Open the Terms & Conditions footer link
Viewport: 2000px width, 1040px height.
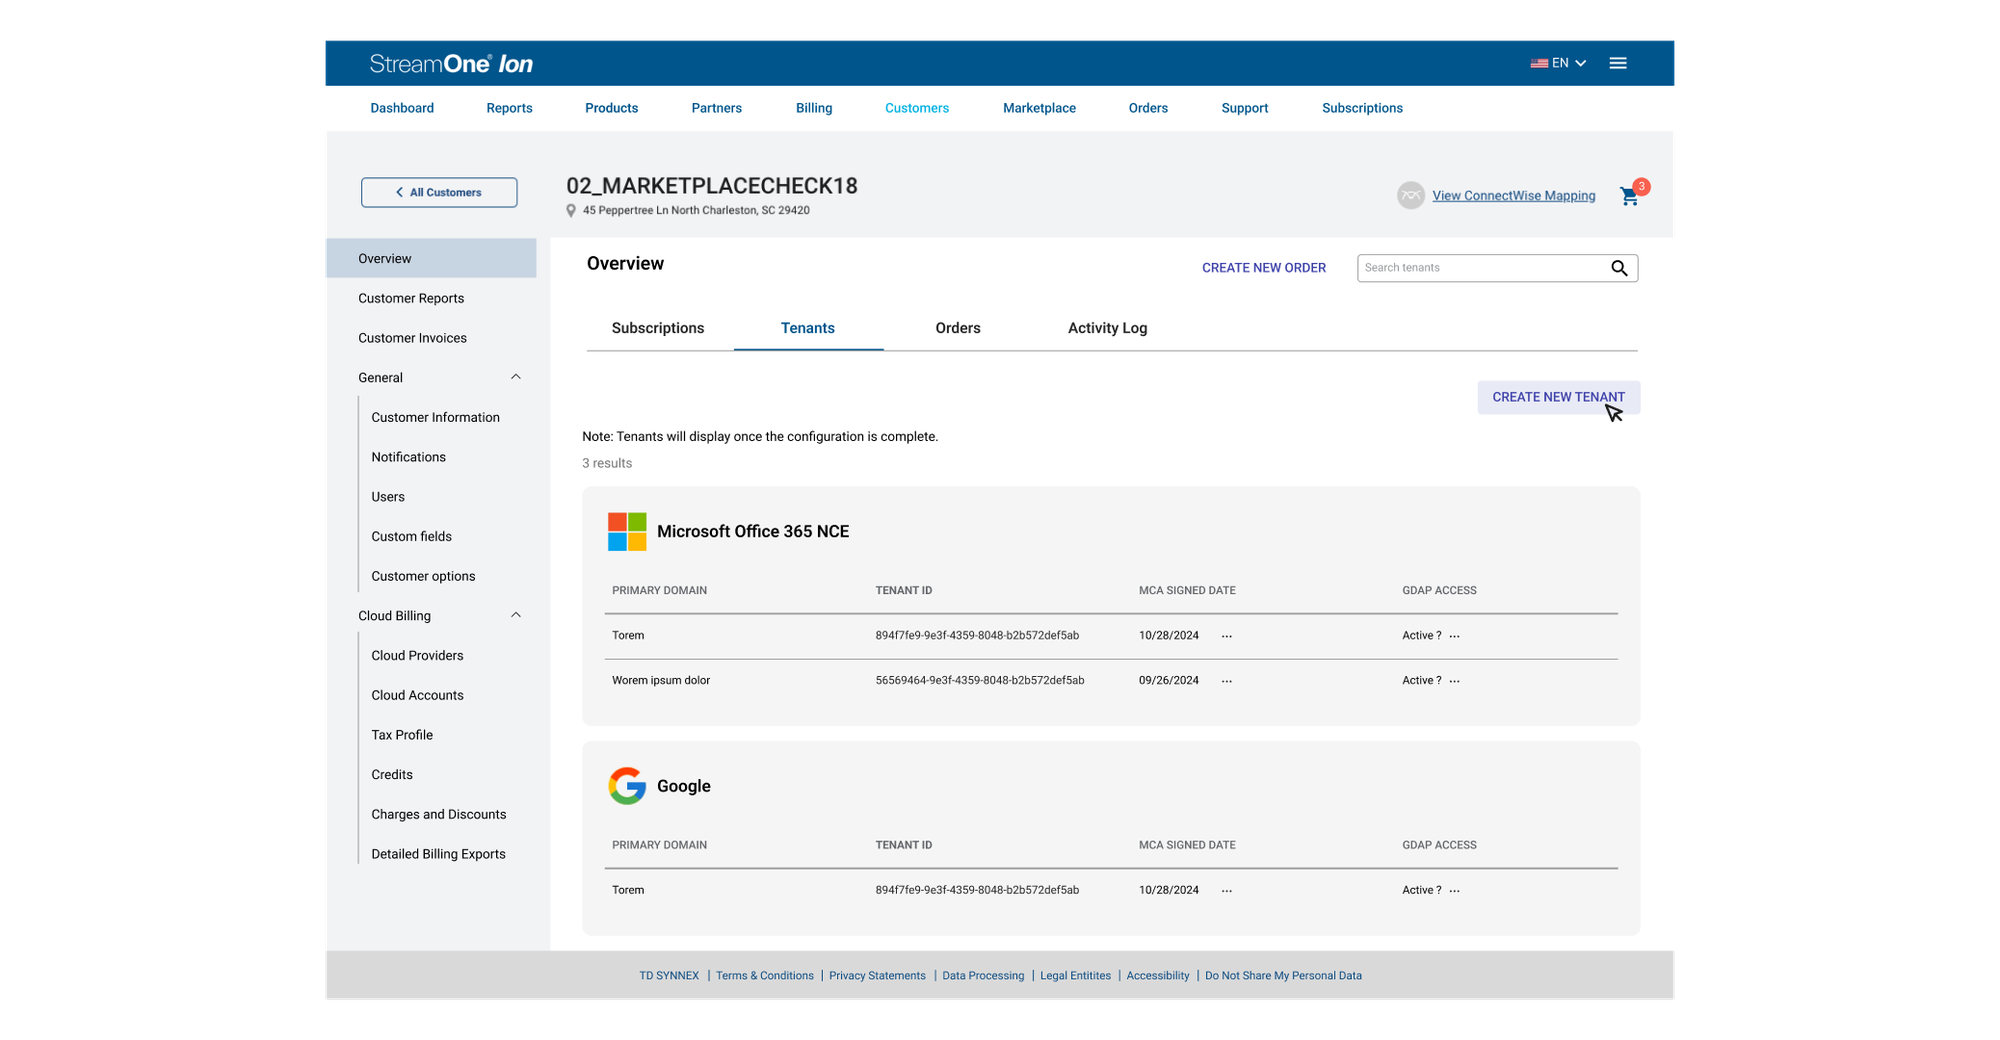[x=764, y=976]
